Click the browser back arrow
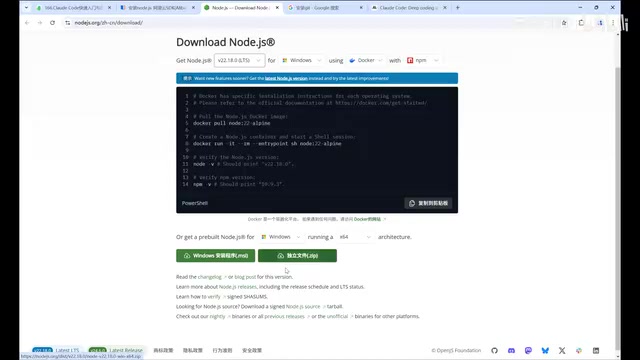 pos(27,23)
